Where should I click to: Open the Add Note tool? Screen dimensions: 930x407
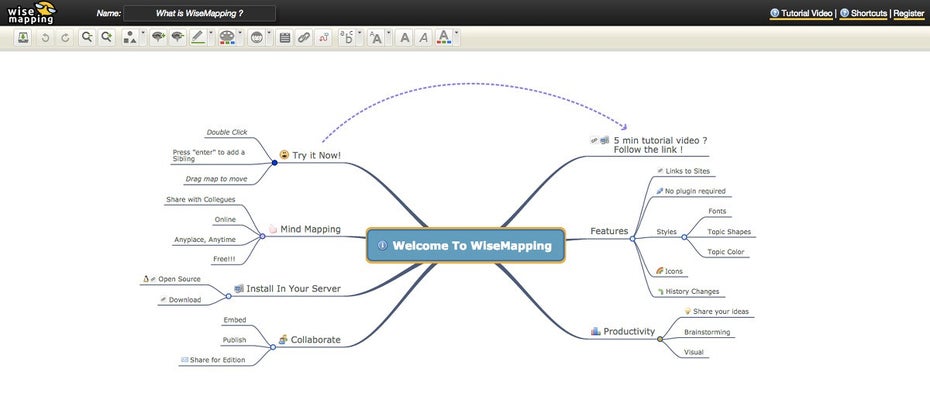(285, 37)
